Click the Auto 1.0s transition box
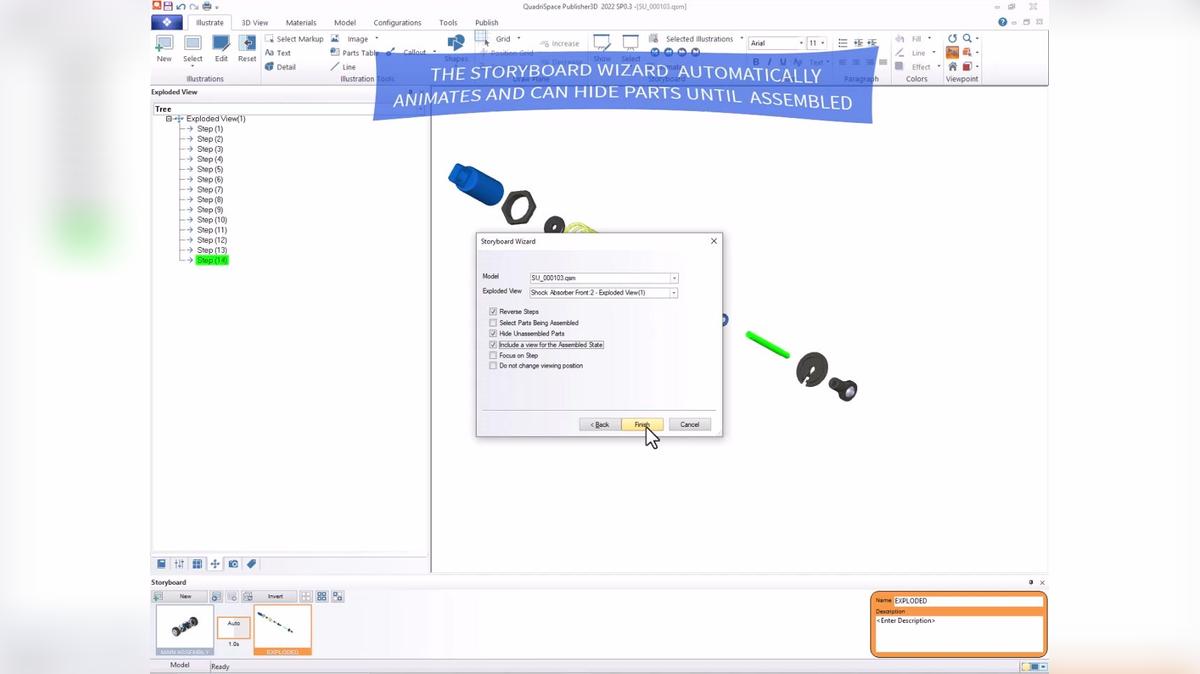This screenshot has width=1200, height=674. point(234,629)
